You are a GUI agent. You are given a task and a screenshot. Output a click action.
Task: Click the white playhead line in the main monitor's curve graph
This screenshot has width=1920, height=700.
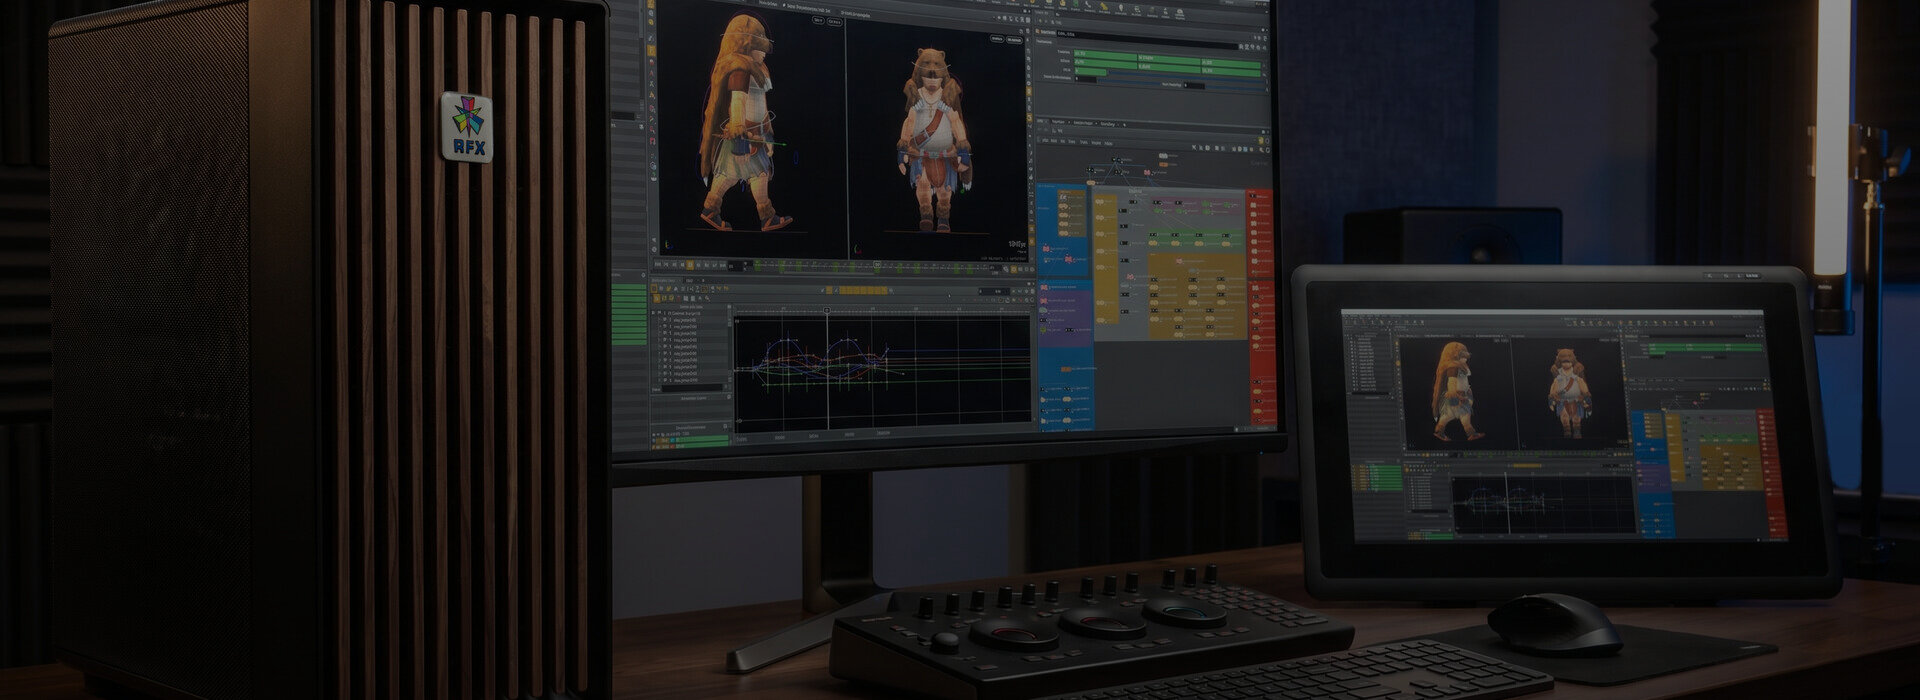(x=828, y=368)
